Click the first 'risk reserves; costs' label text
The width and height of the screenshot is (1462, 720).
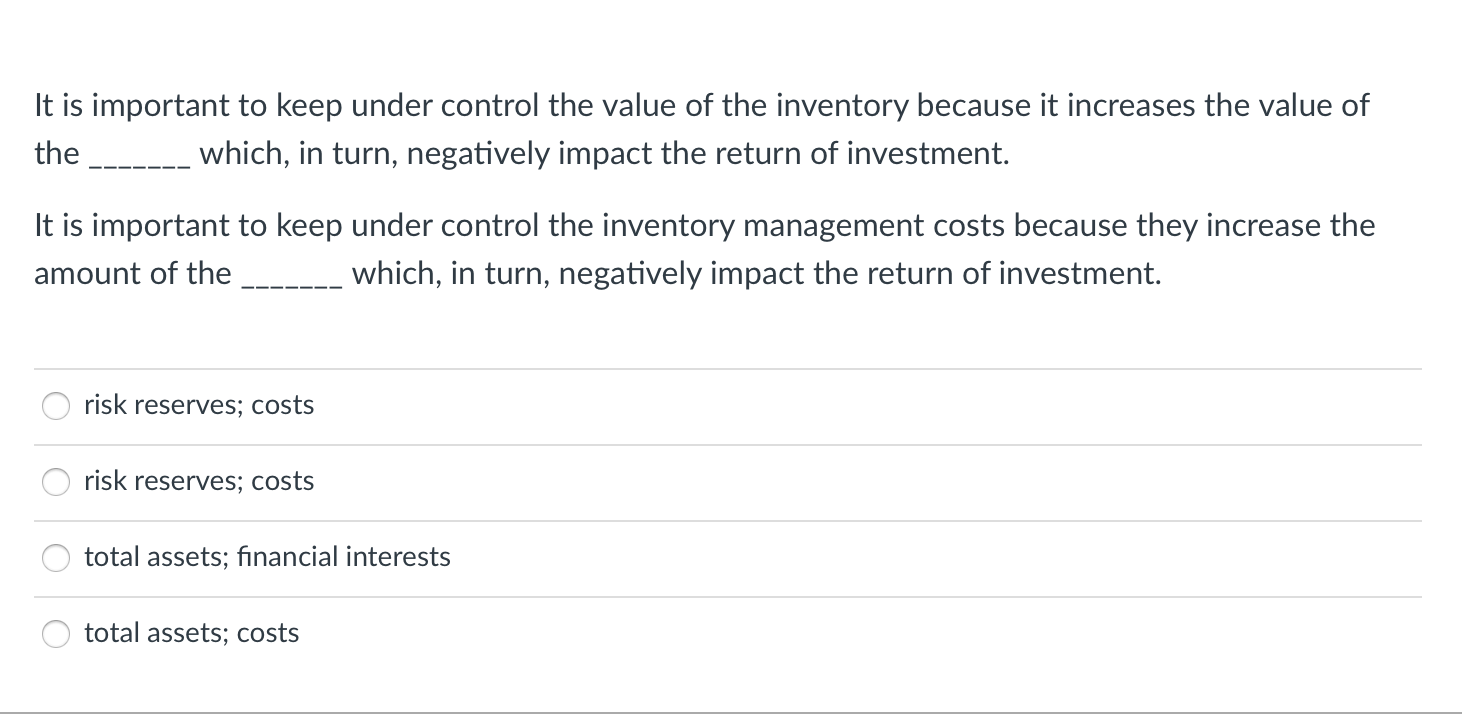pos(198,405)
